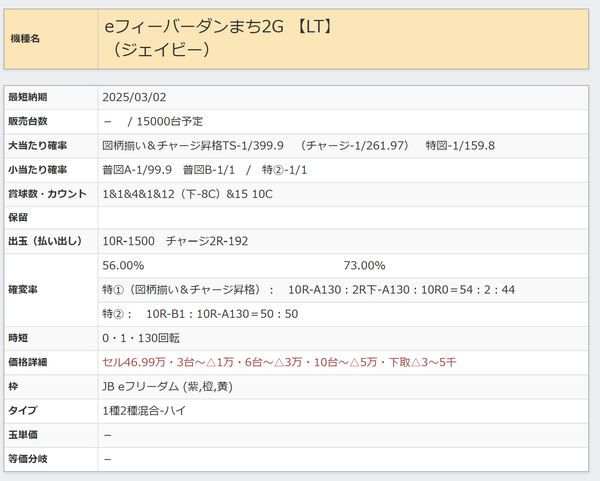Select the 枠 row label

click(13, 386)
